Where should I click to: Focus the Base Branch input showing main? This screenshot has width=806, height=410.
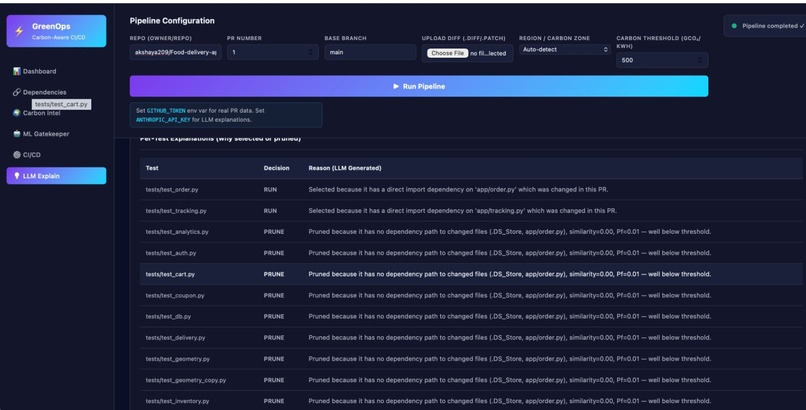coord(370,52)
